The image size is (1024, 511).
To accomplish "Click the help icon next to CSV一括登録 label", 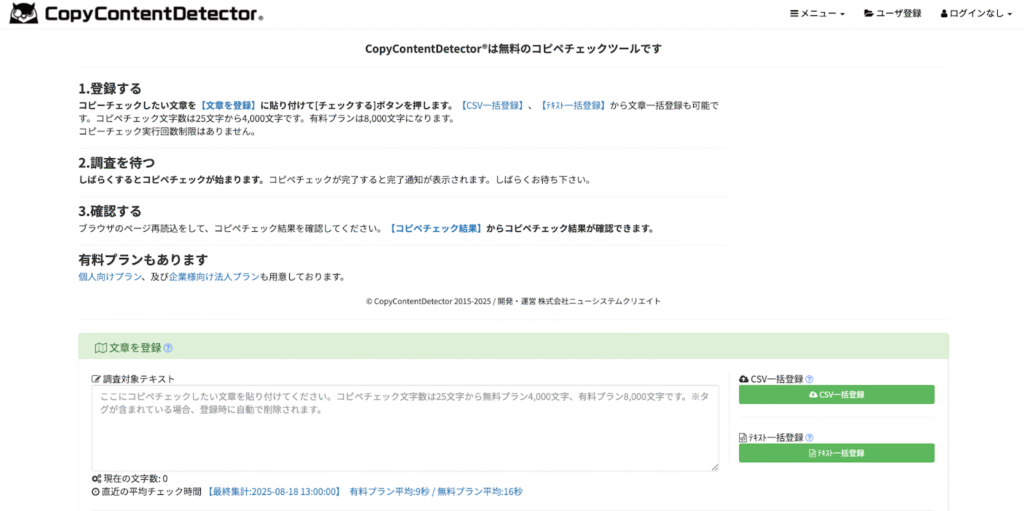I will [809, 379].
